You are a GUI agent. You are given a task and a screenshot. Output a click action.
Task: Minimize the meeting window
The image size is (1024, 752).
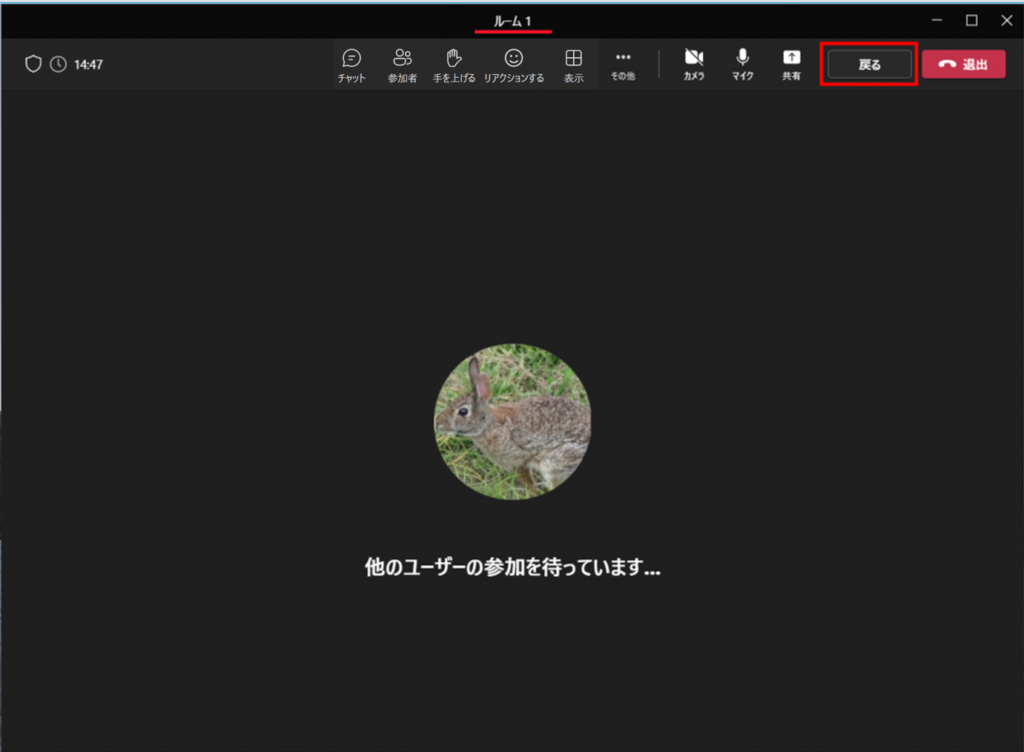(936, 20)
